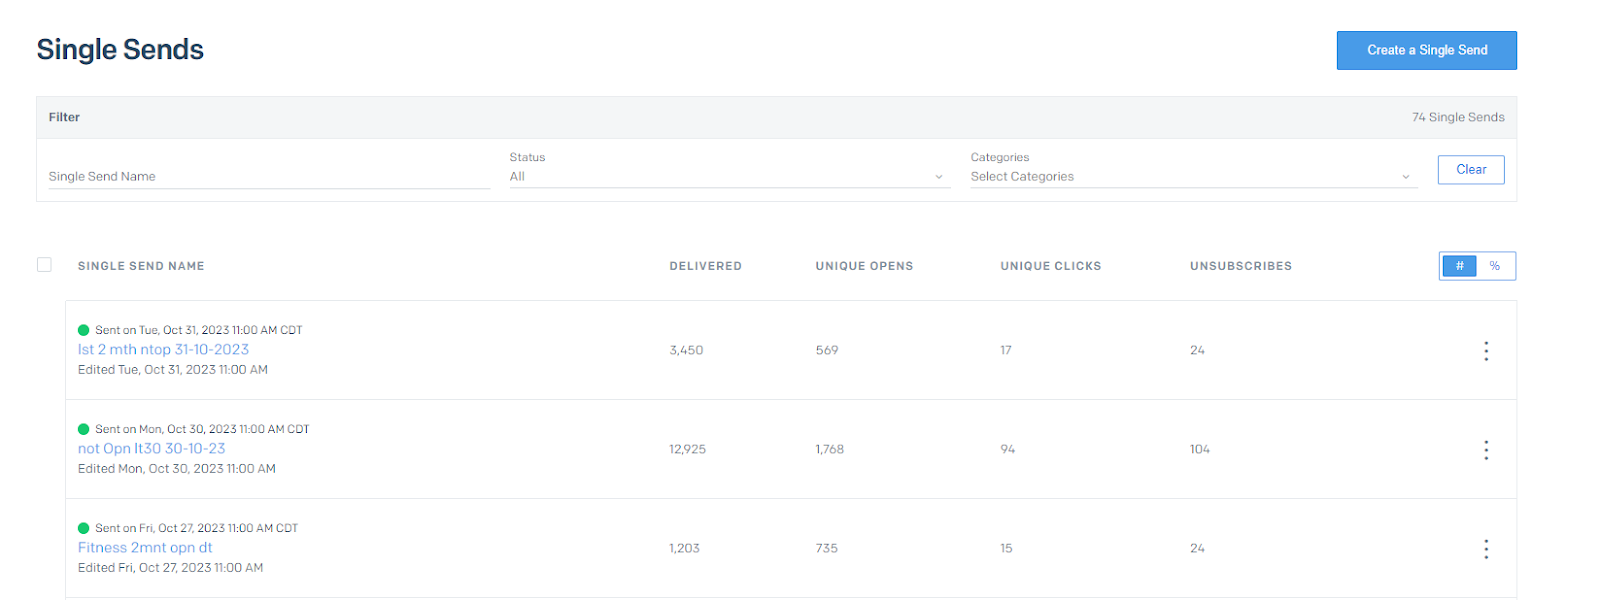
Task: Click unique clicks value 94
Action: pos(1007,449)
